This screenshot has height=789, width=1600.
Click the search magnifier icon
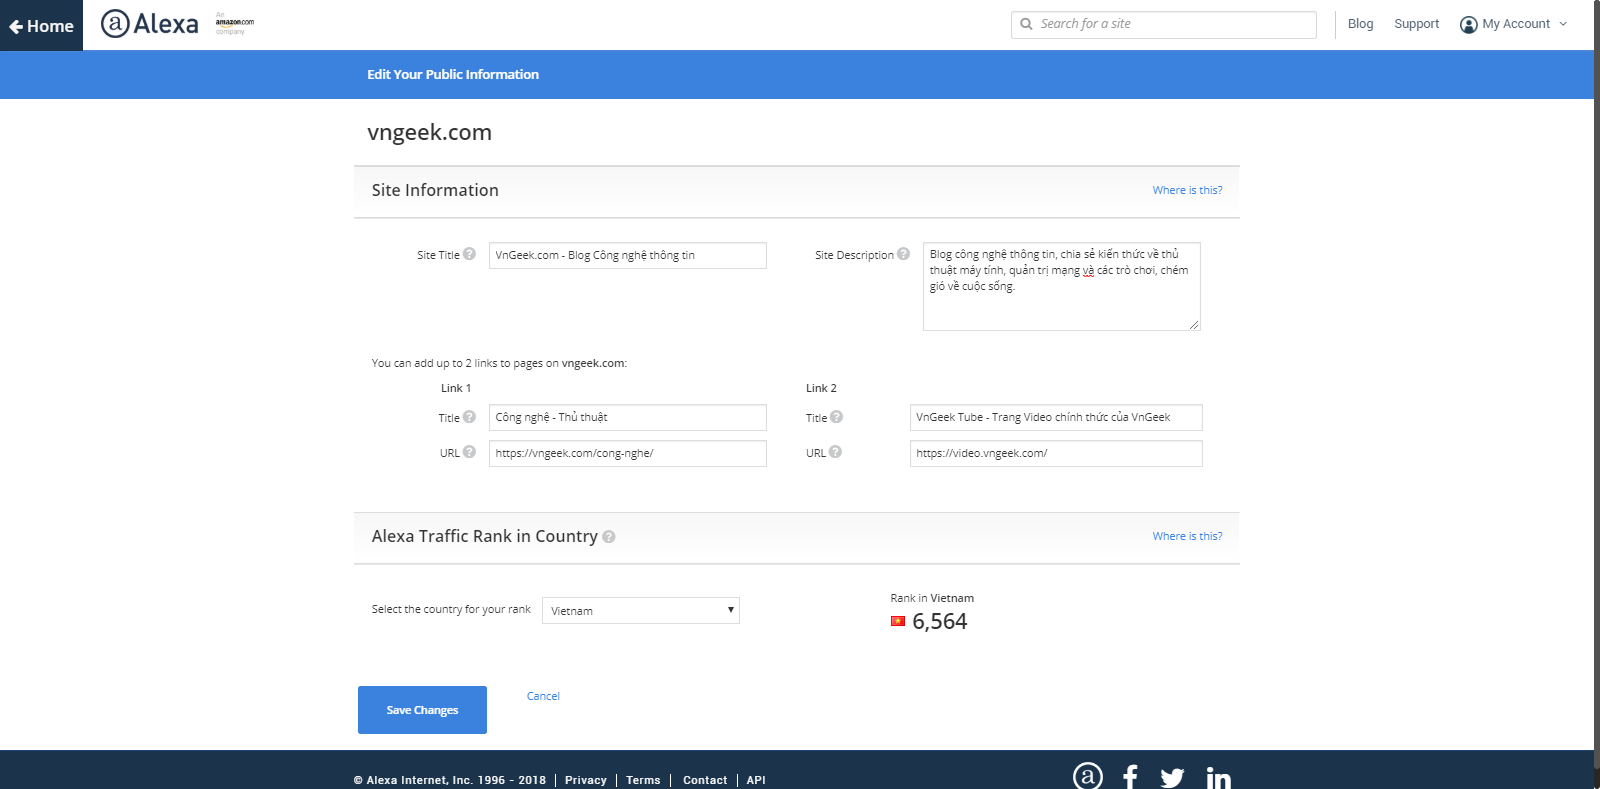coord(1026,24)
